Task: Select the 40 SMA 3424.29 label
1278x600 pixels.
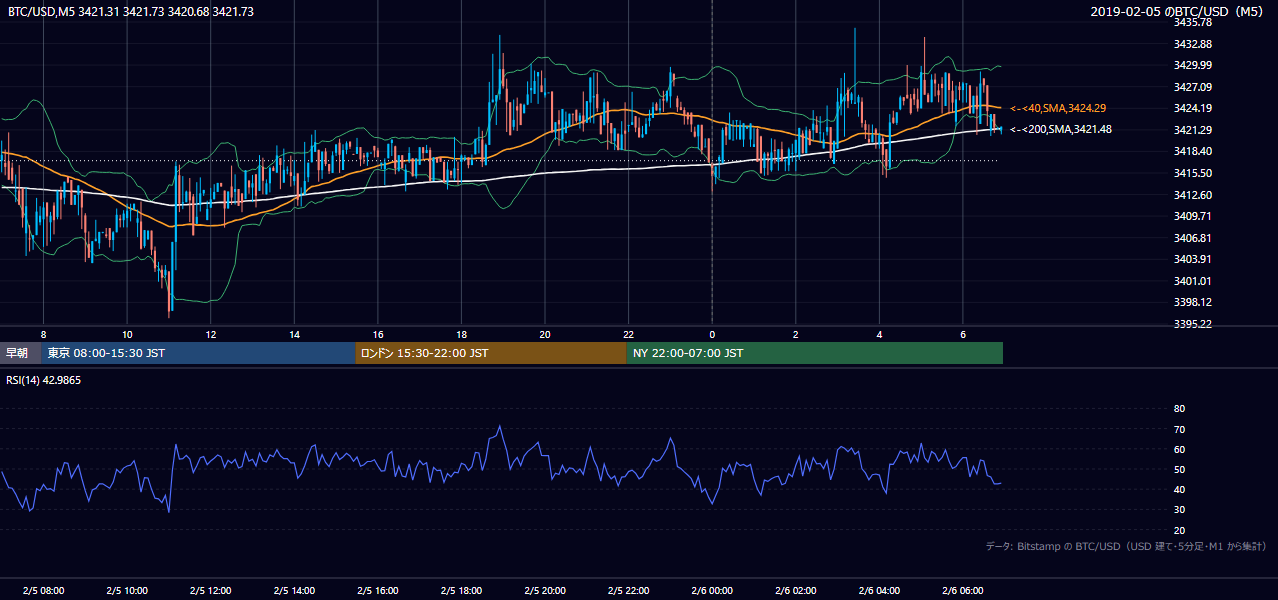Action: pyautogui.click(x=1058, y=108)
